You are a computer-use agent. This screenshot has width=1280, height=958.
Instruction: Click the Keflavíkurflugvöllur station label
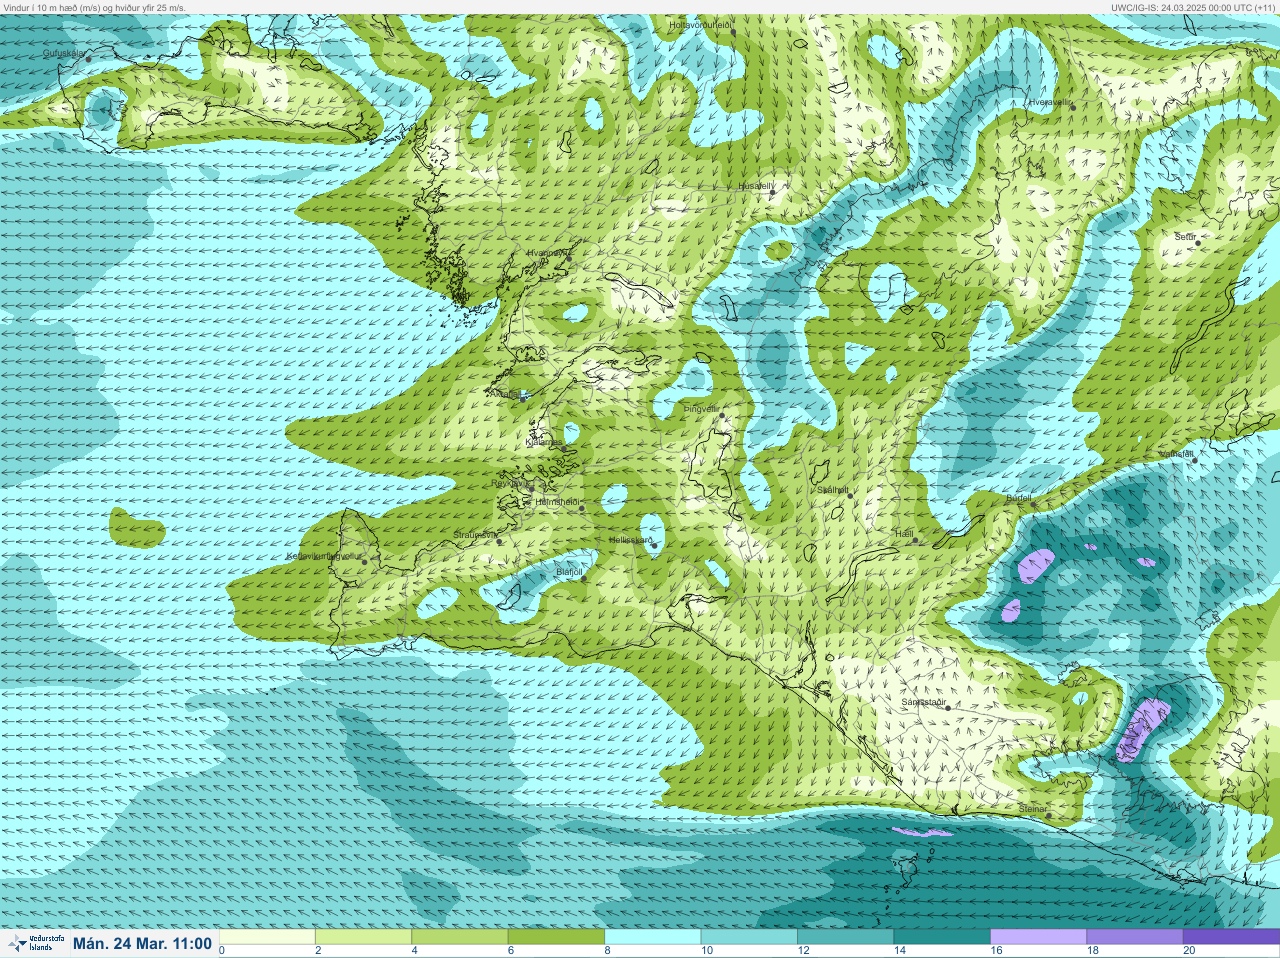(x=322, y=556)
